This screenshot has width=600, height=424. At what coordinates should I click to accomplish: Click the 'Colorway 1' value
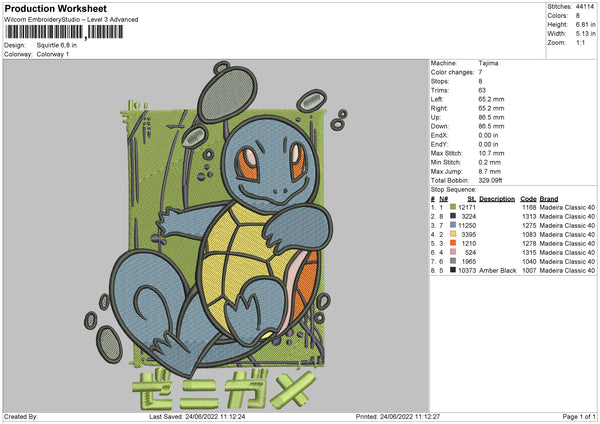click(53, 54)
